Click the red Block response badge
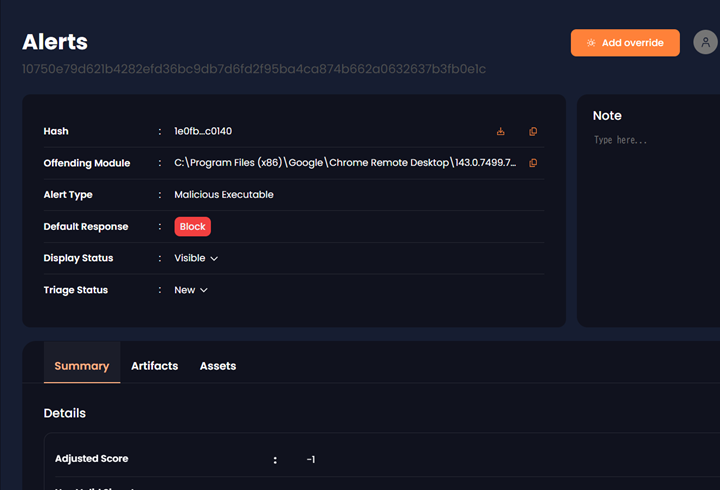 192,227
